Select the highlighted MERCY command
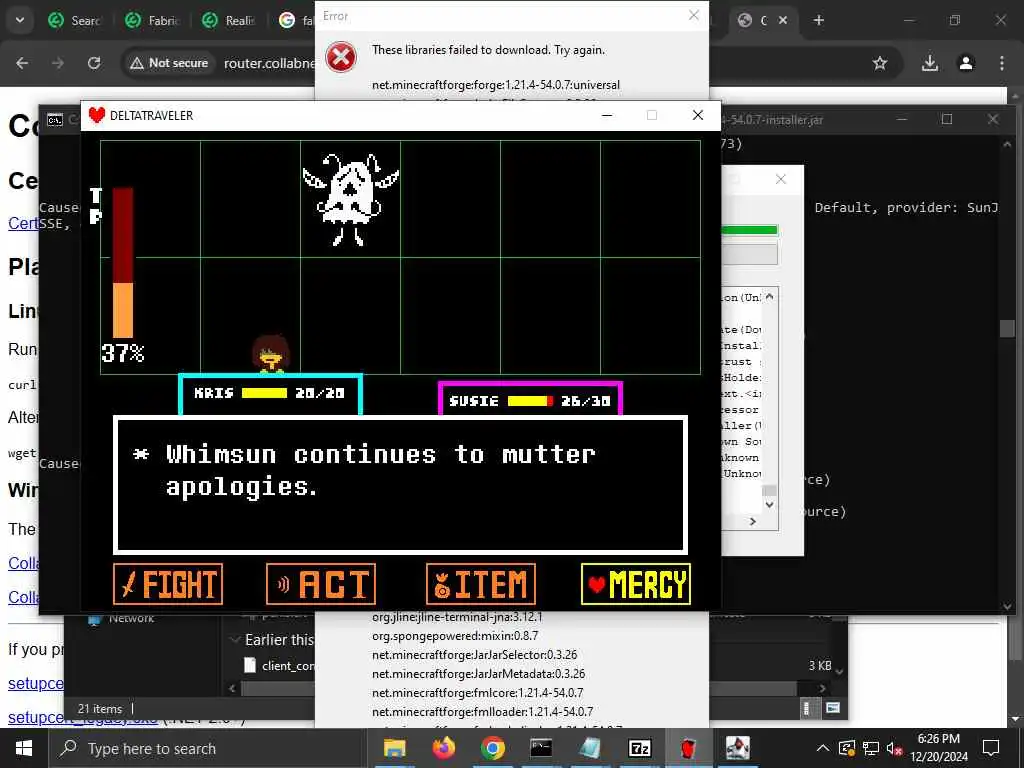Image resolution: width=1024 pixels, height=768 pixels. point(636,584)
